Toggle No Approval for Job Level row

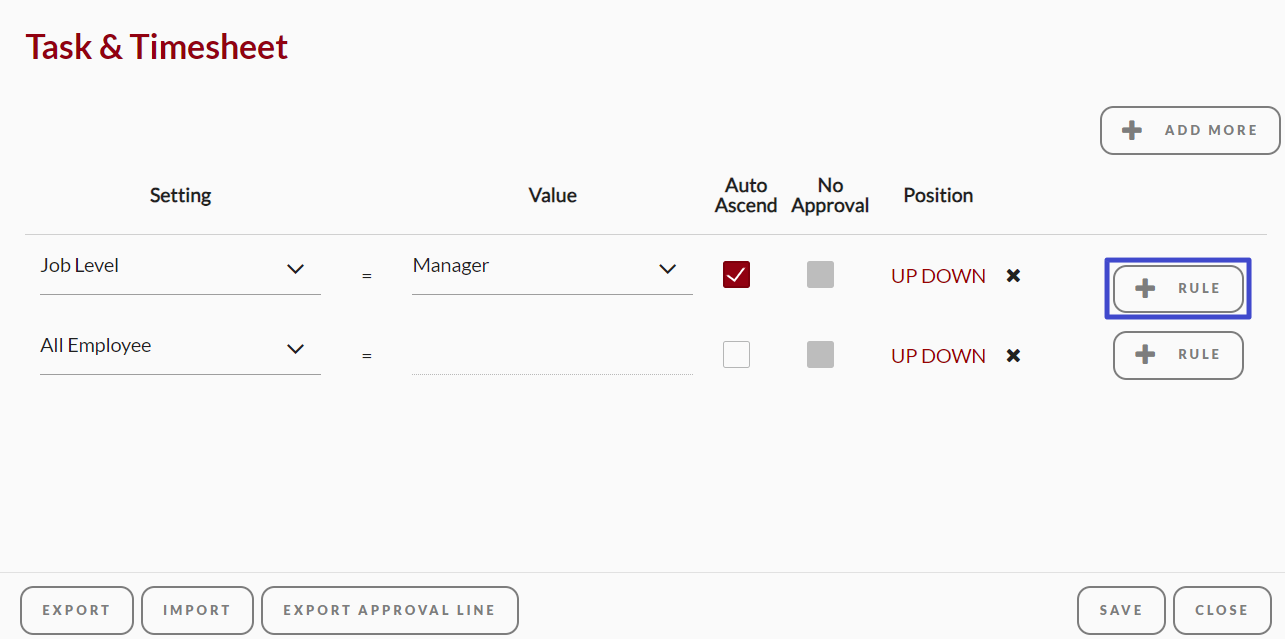tap(820, 274)
